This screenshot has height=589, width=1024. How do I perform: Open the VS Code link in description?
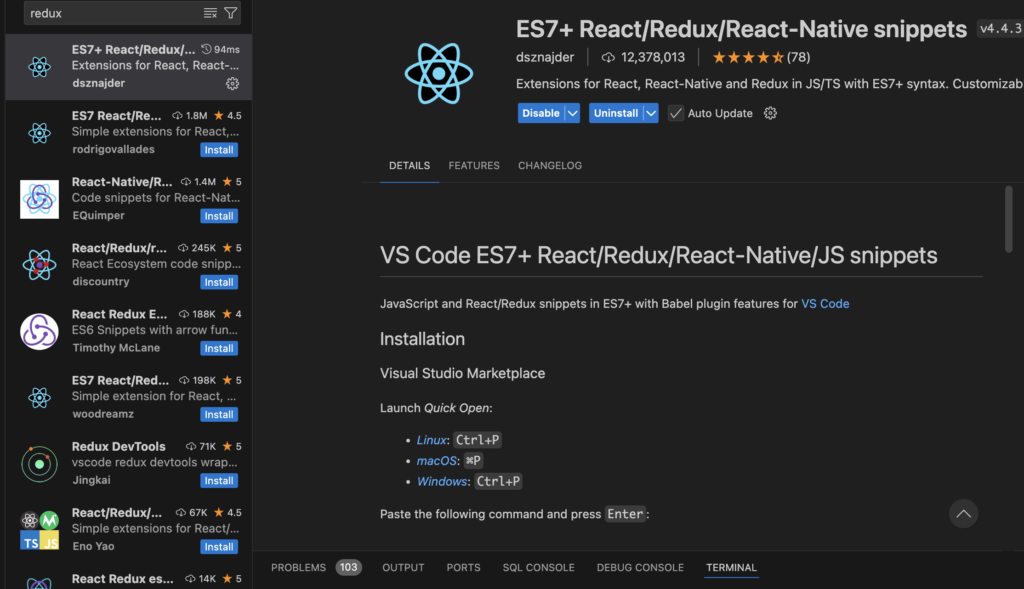click(825, 303)
